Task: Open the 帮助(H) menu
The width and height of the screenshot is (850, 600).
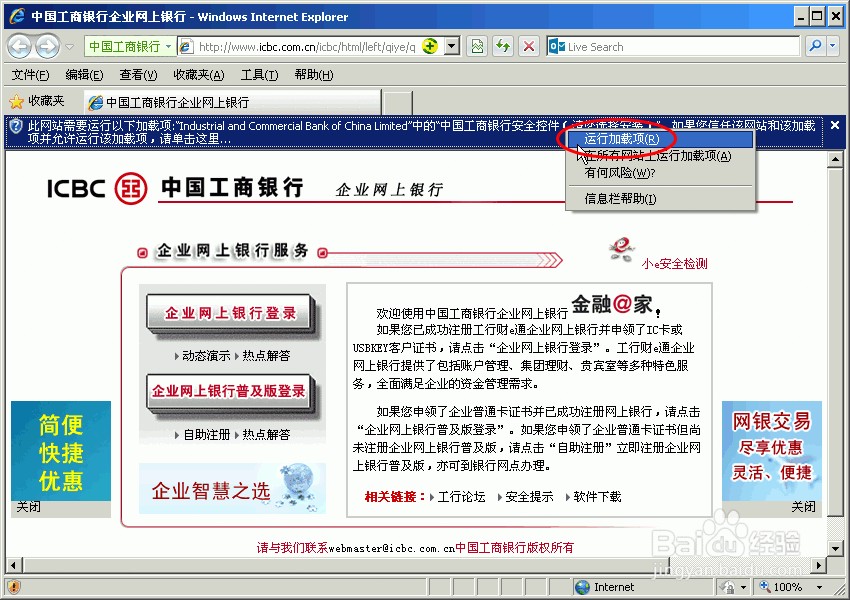Action: click(314, 75)
